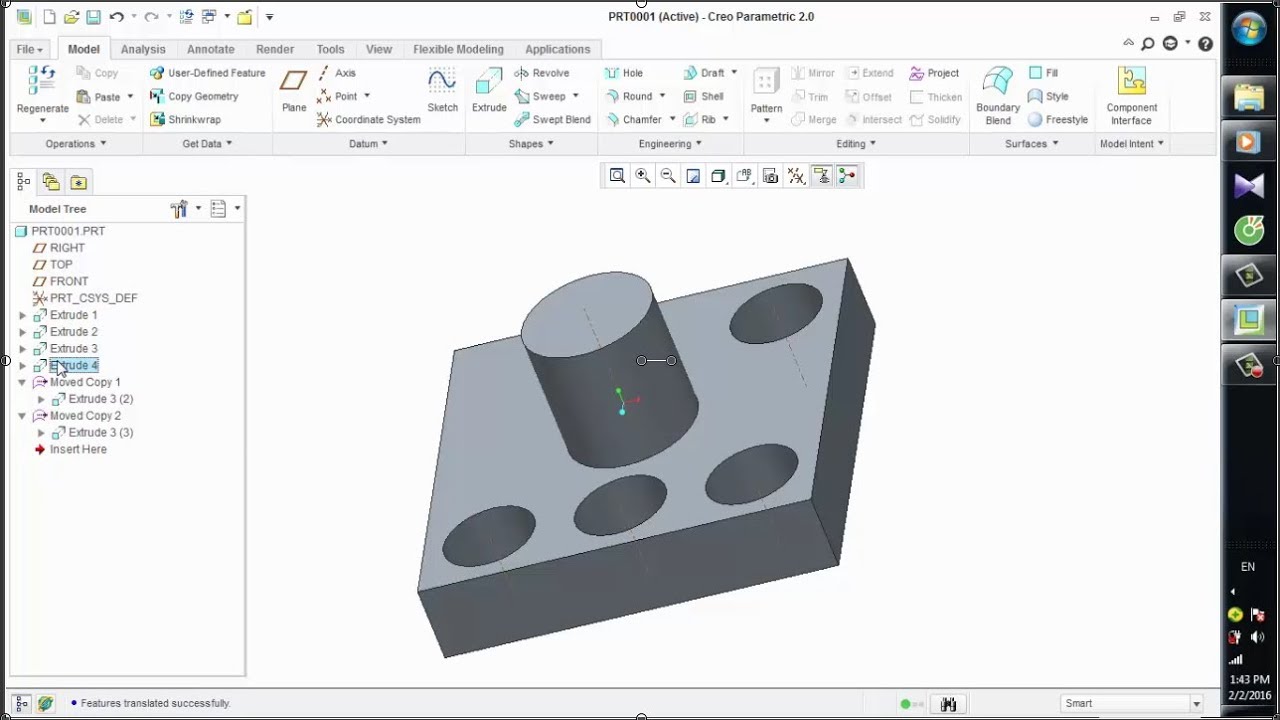Create a datum Axis

coord(336,73)
